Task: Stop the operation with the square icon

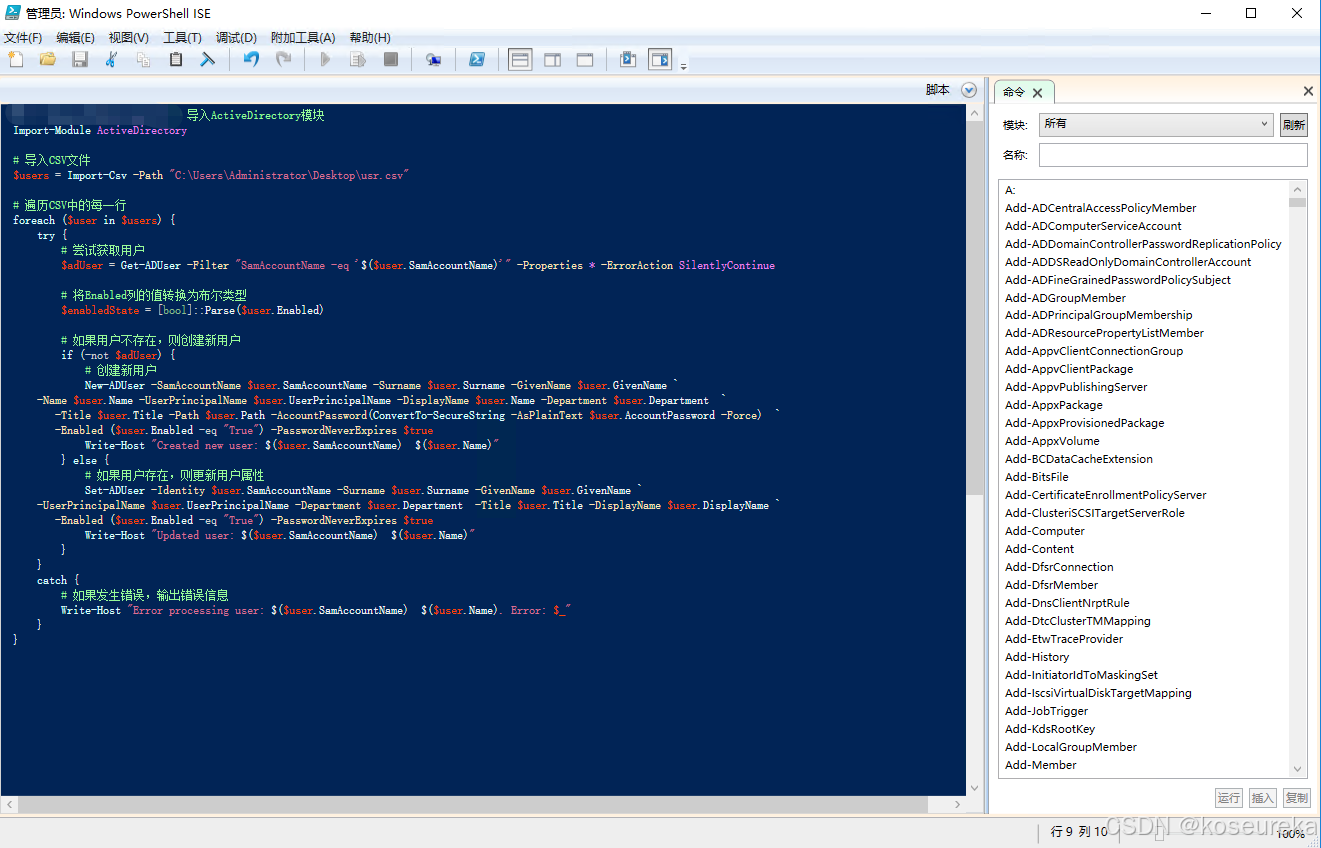Action: tap(391, 60)
